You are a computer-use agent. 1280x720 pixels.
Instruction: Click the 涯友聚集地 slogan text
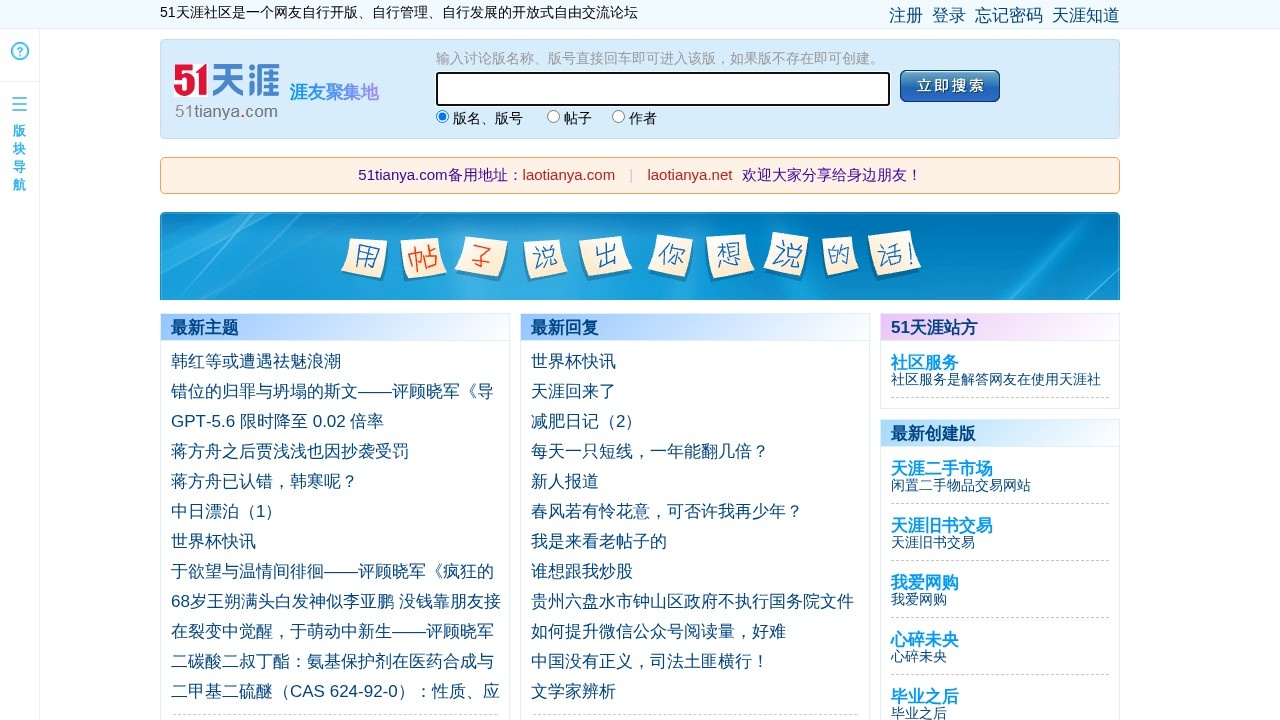[334, 93]
